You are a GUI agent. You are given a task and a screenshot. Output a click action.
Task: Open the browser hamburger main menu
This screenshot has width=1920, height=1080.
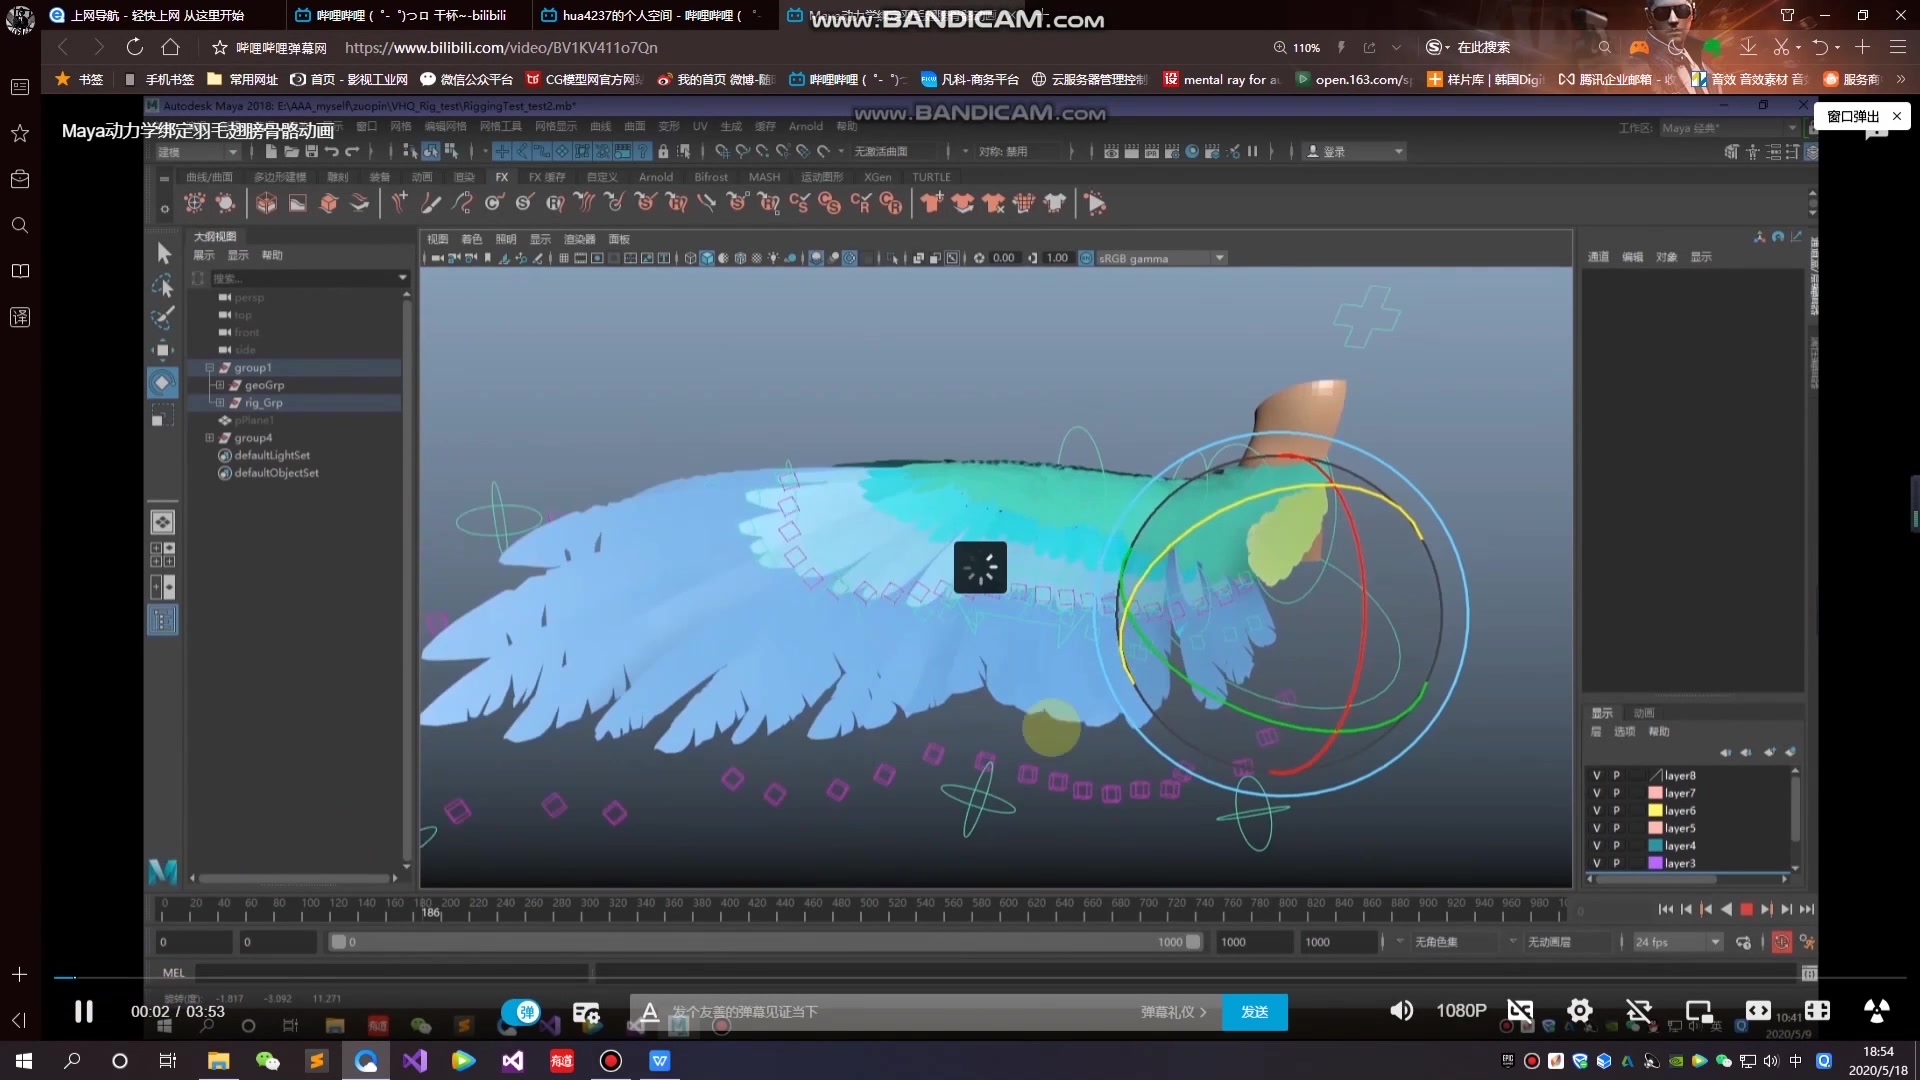[1897, 47]
